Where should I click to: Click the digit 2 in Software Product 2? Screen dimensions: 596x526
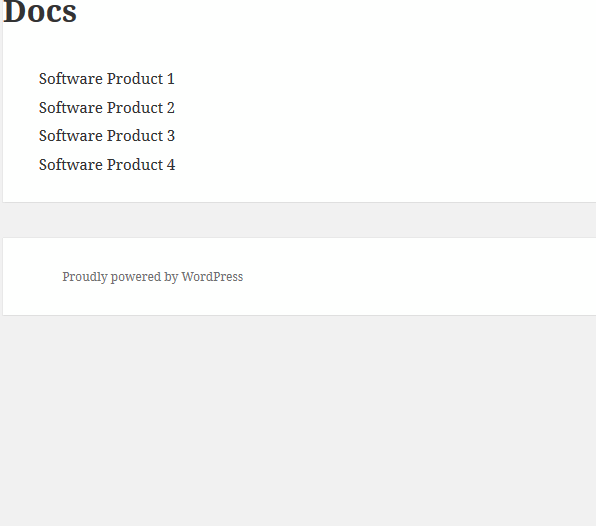coord(171,108)
